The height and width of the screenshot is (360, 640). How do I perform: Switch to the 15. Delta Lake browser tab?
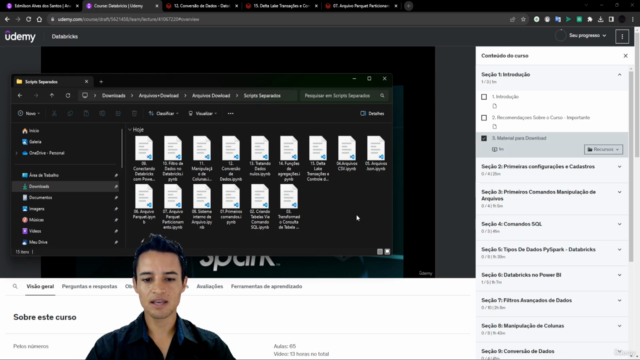(x=282, y=6)
